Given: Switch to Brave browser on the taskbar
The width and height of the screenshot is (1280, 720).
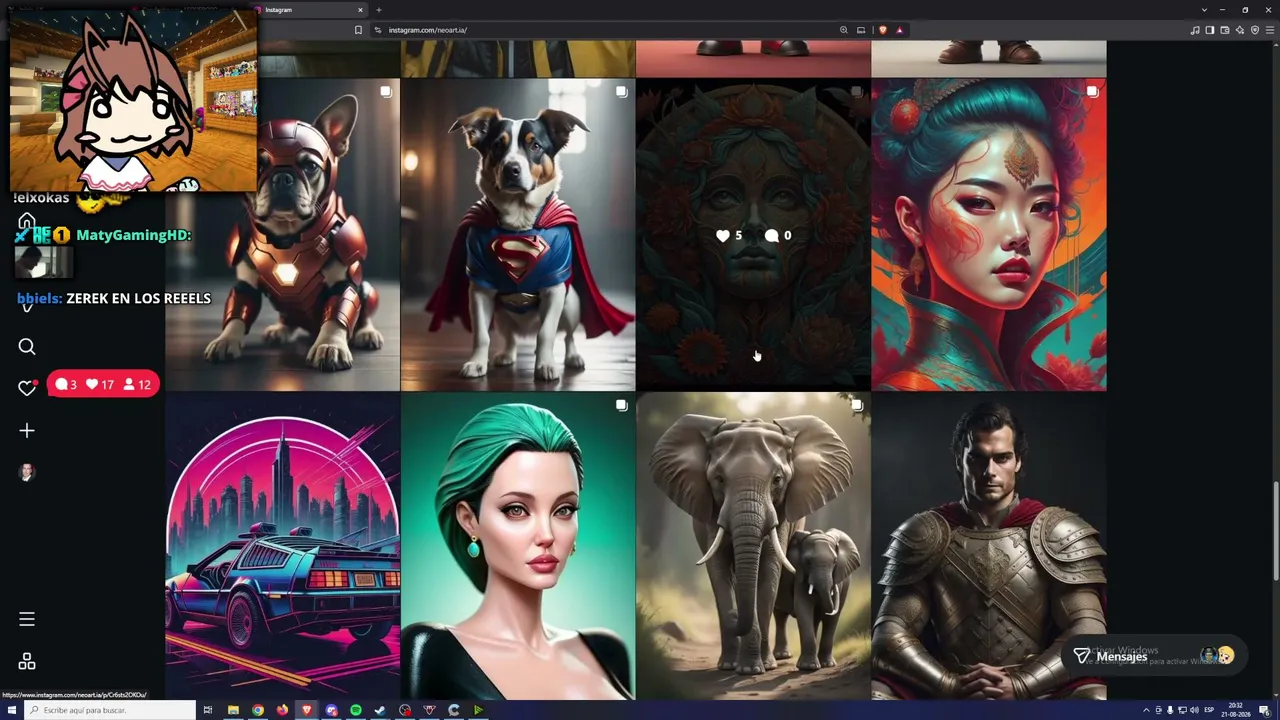Looking at the screenshot, I should click(307, 710).
